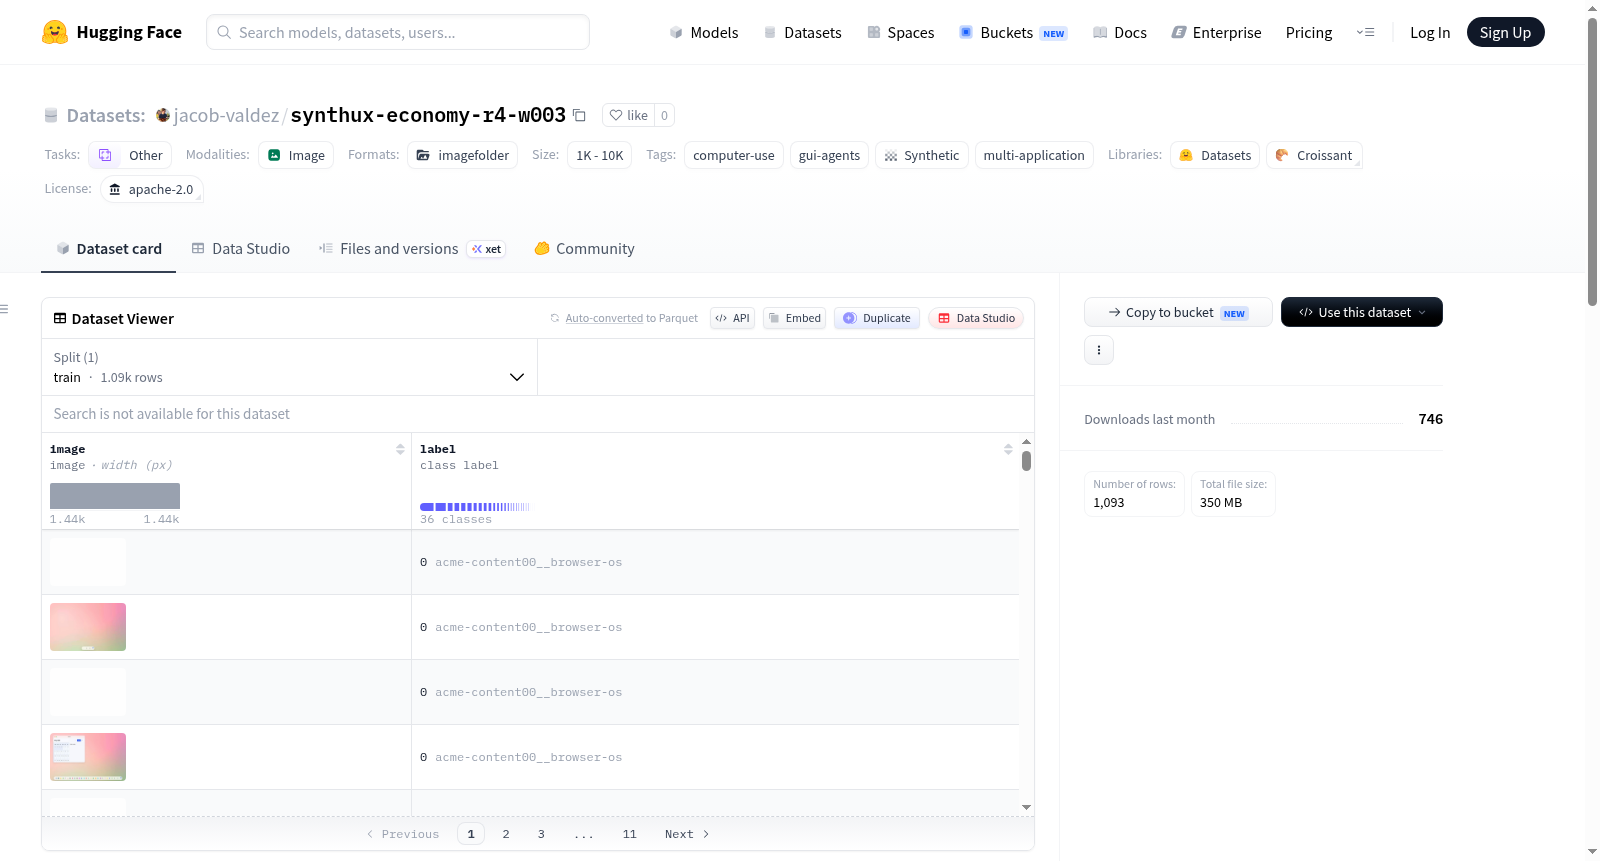
Task: Click the three-dot more options button
Action: coord(1099,350)
